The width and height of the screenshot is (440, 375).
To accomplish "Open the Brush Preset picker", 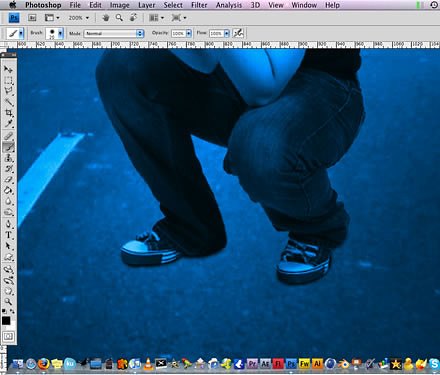I will (x=54, y=33).
